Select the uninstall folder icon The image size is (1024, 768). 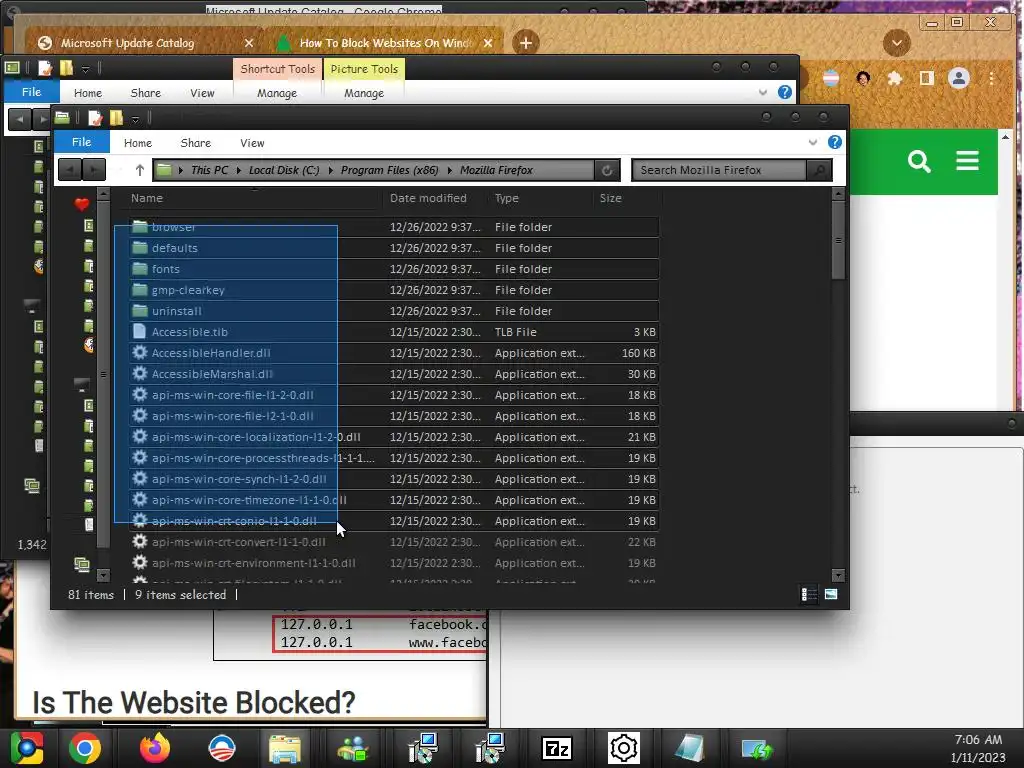point(140,311)
